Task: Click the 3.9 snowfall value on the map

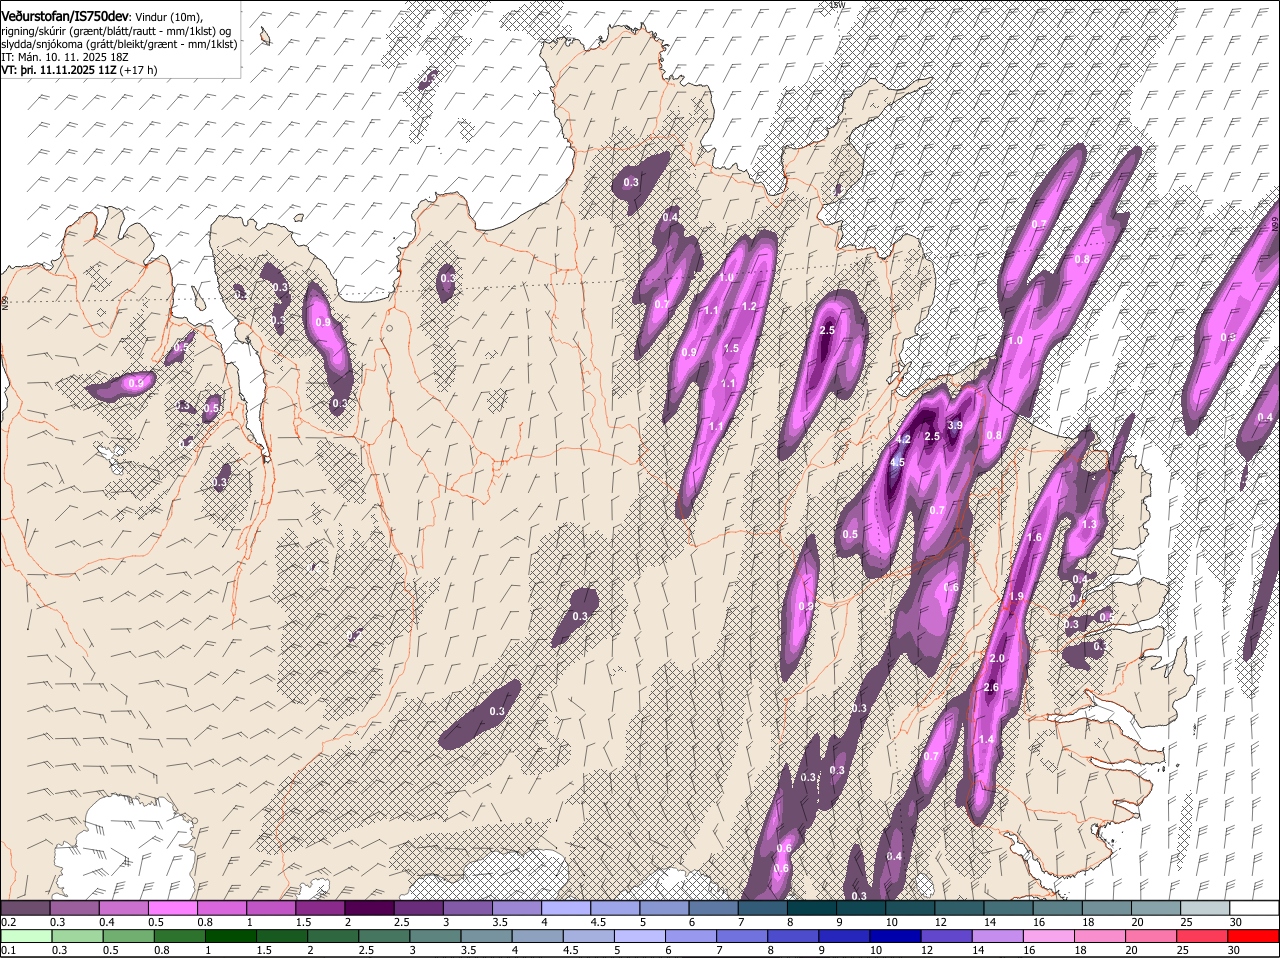Action: [955, 426]
